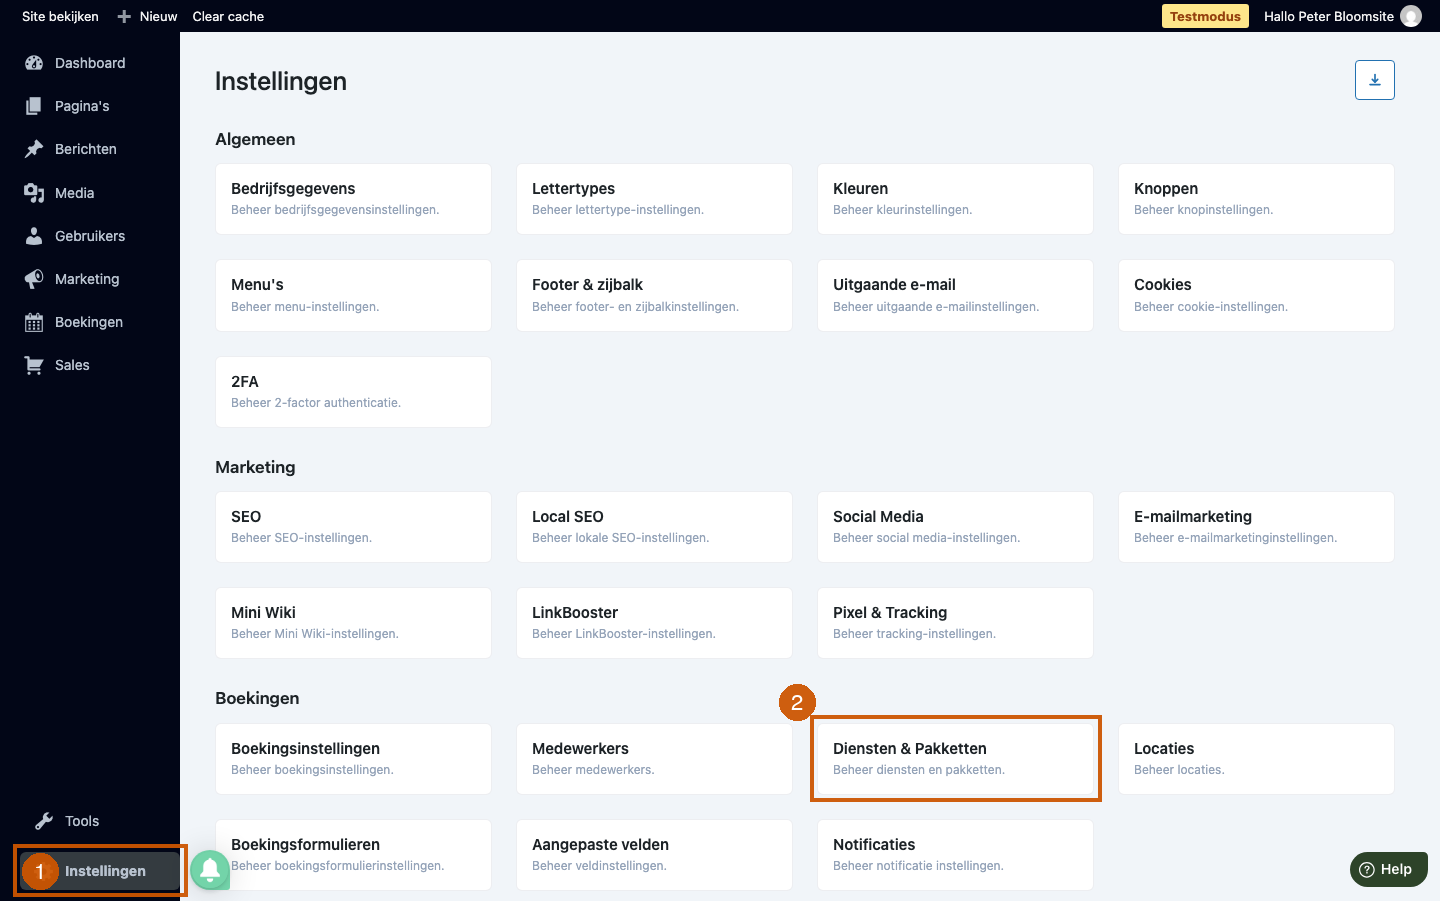1440x901 pixels.
Task: Click the Tools wrench icon
Action: (x=44, y=821)
